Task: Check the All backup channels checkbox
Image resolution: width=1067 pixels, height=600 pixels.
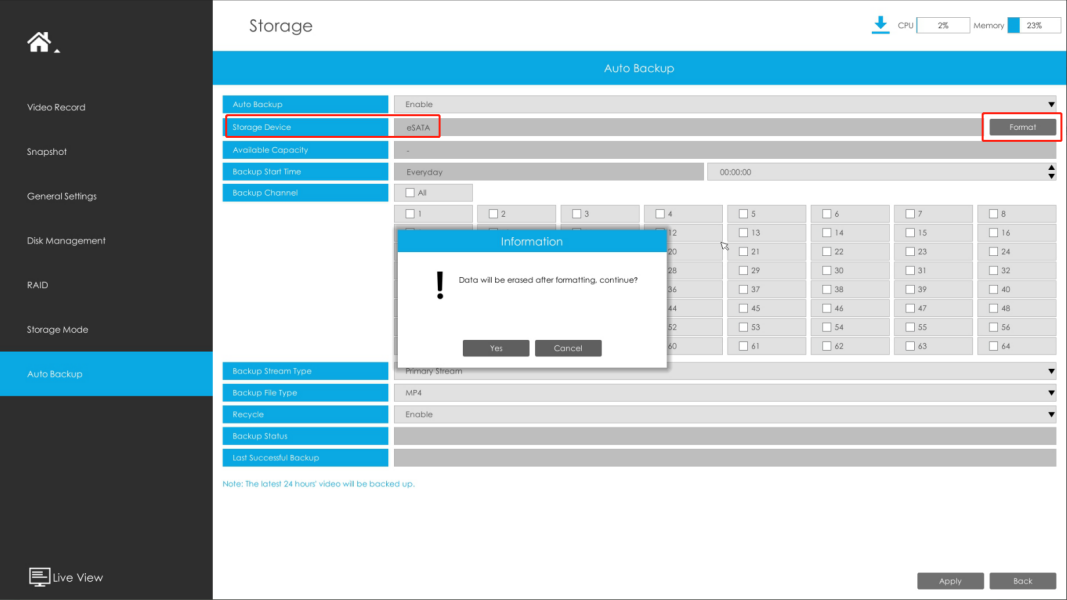Action: tap(410, 193)
